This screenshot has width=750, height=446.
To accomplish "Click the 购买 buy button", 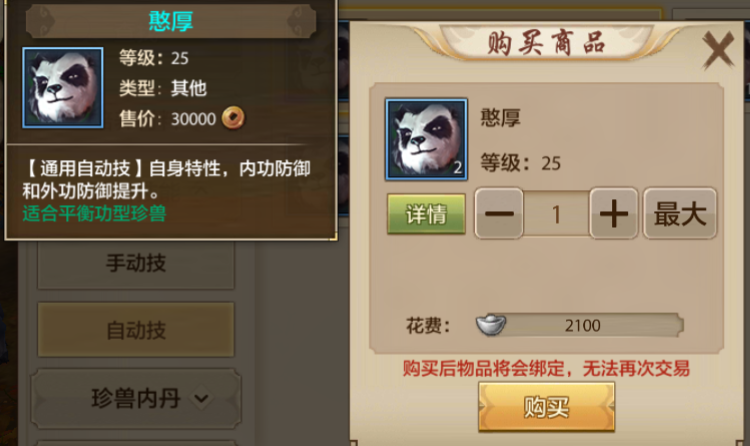I will tap(546, 407).
